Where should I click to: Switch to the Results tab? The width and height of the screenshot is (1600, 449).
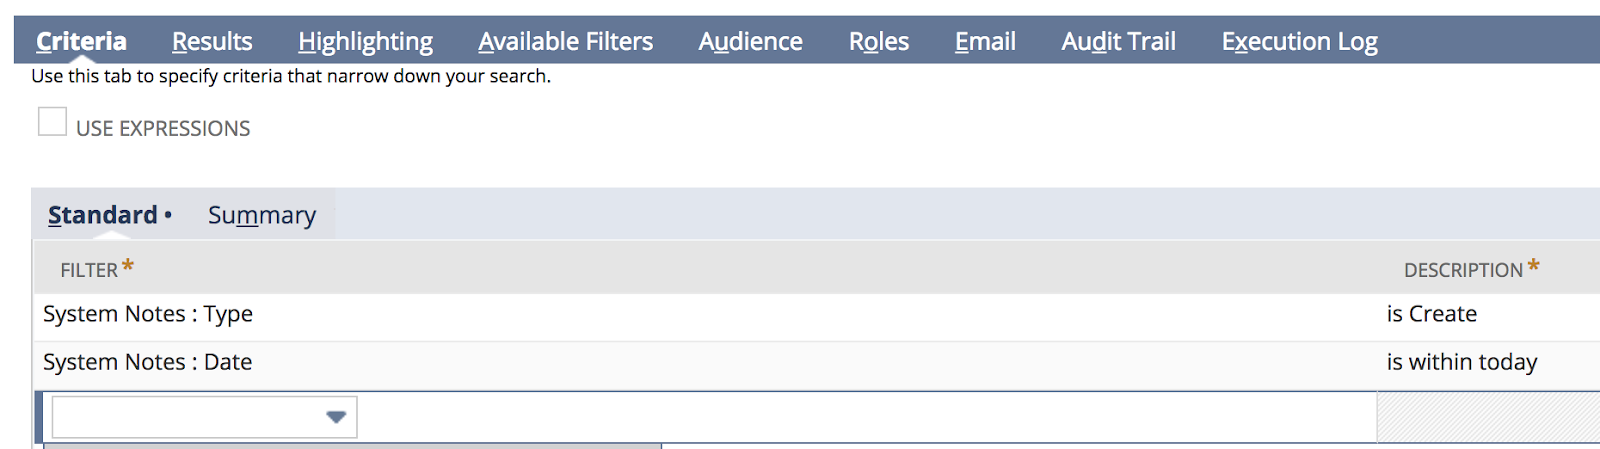212,41
